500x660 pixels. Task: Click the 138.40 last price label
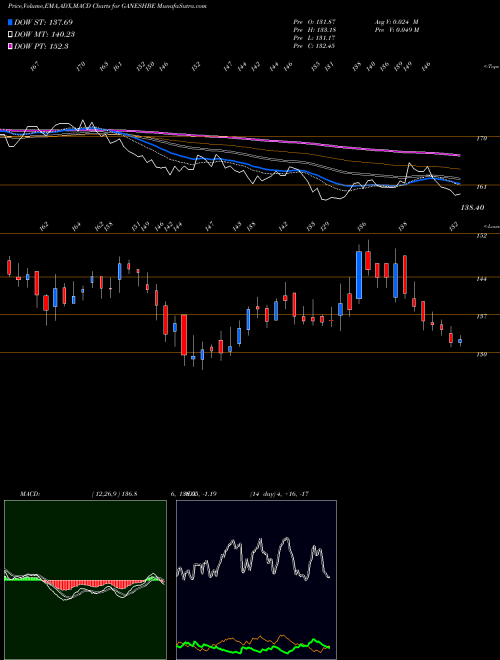(473, 208)
